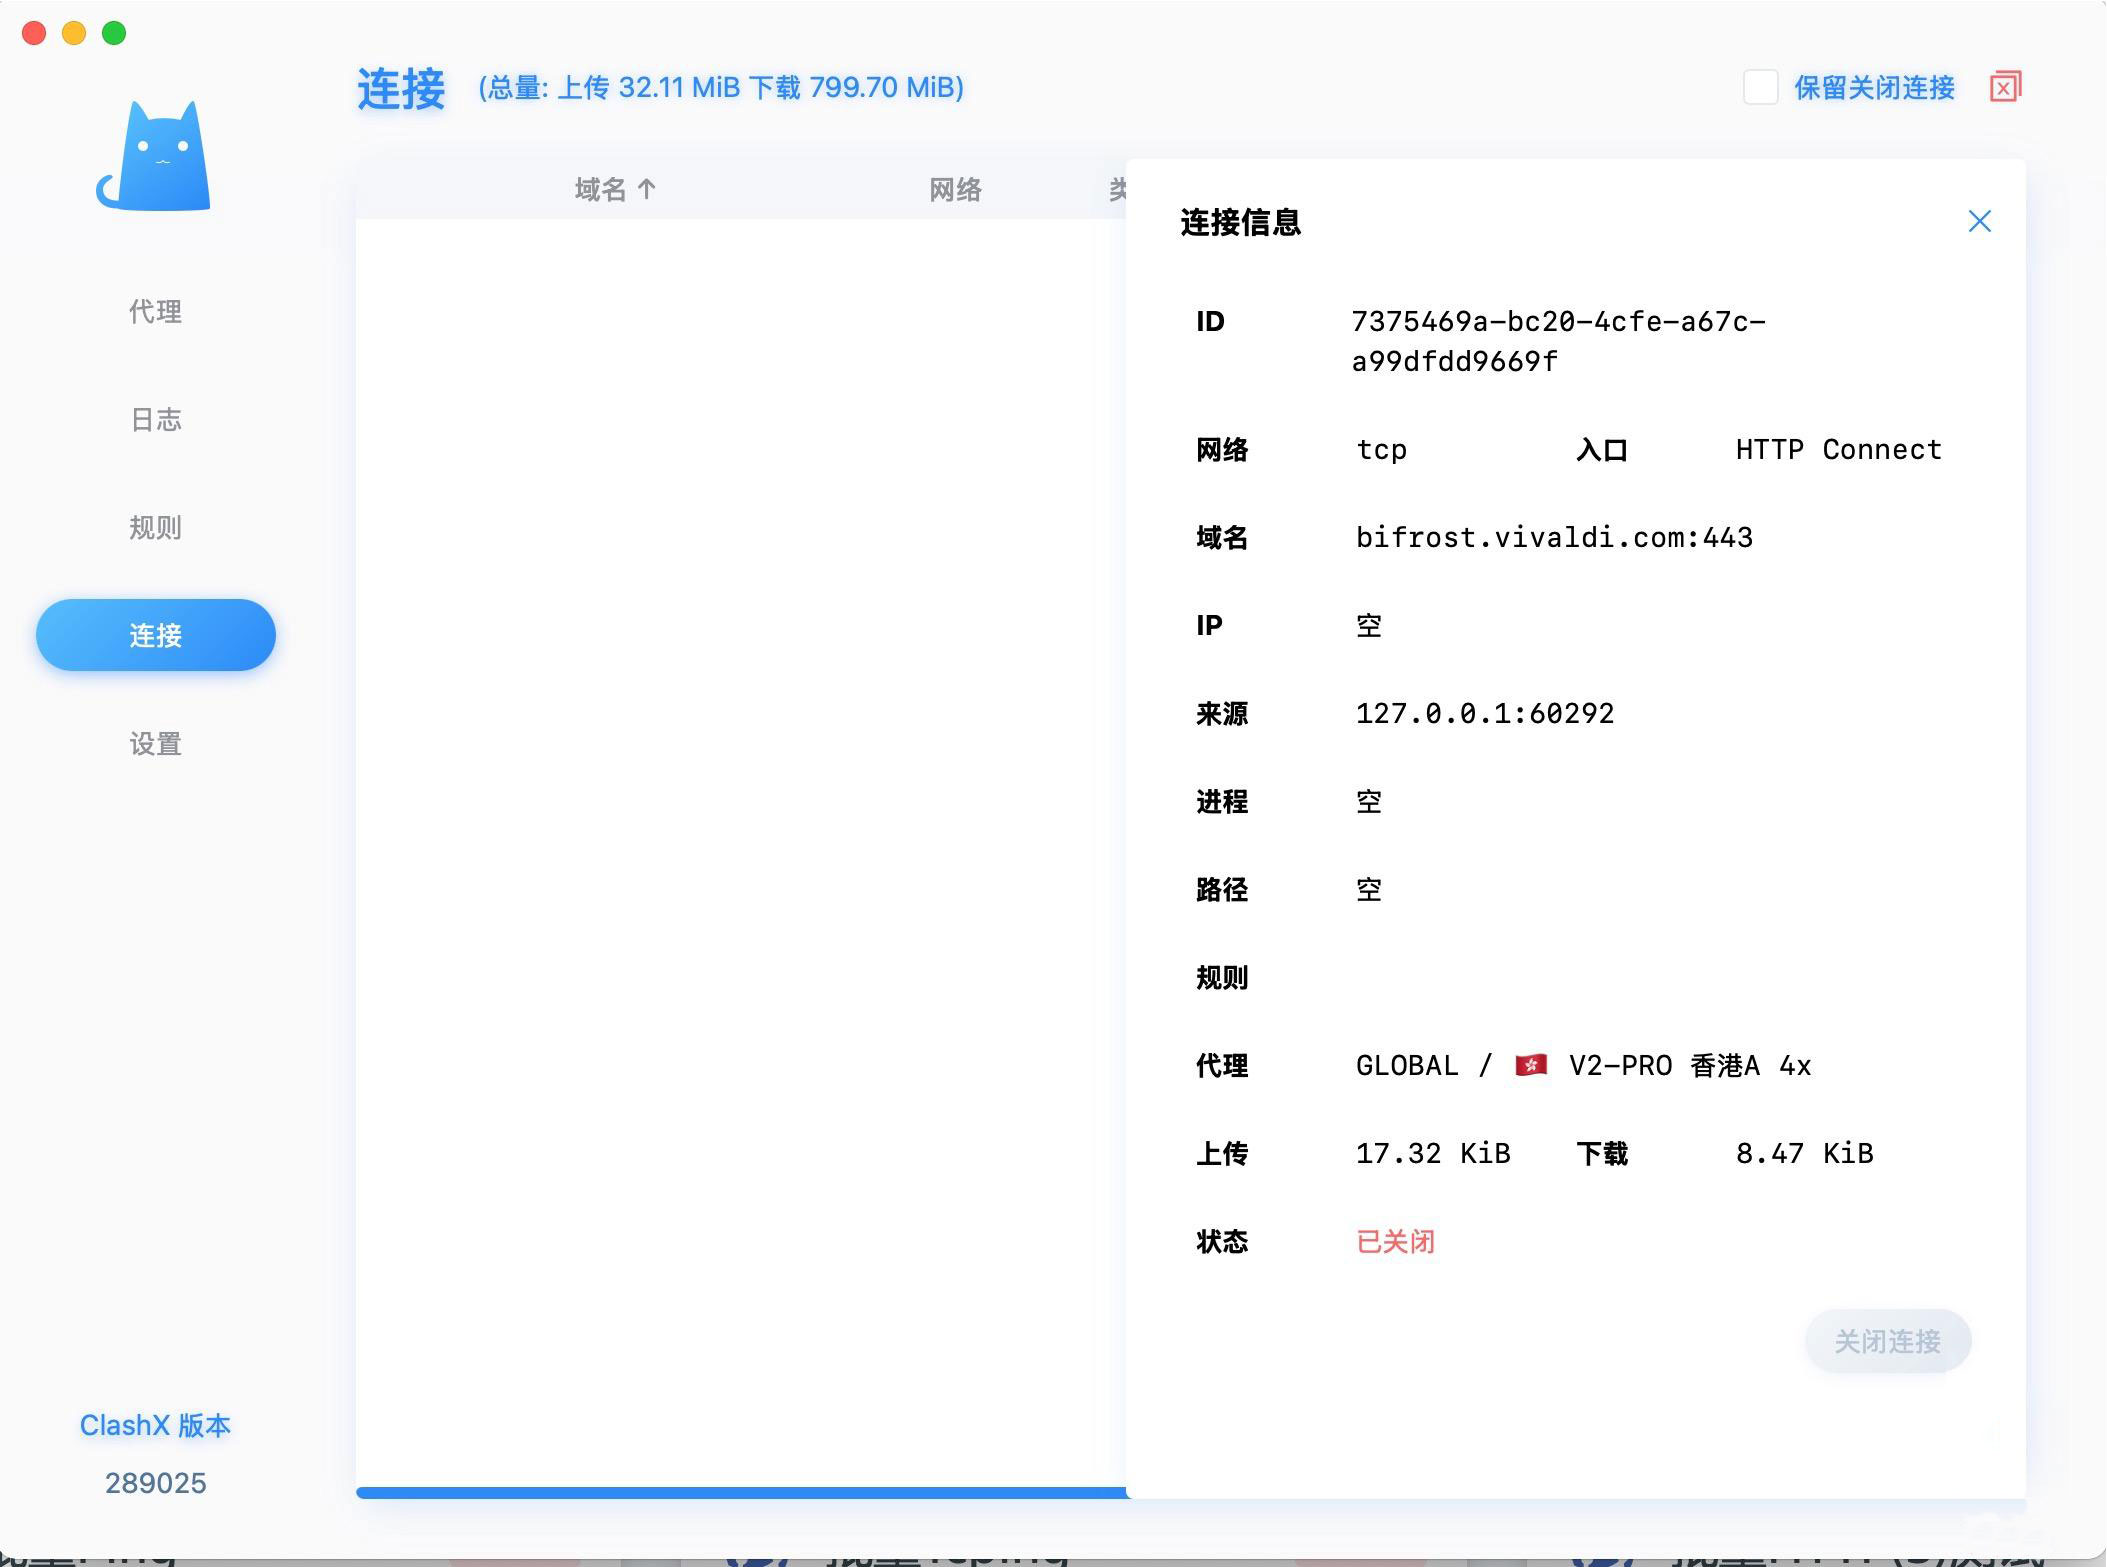Close the 连接信息 panel with X
Screen dimensions: 2107x1567
click(x=1979, y=221)
